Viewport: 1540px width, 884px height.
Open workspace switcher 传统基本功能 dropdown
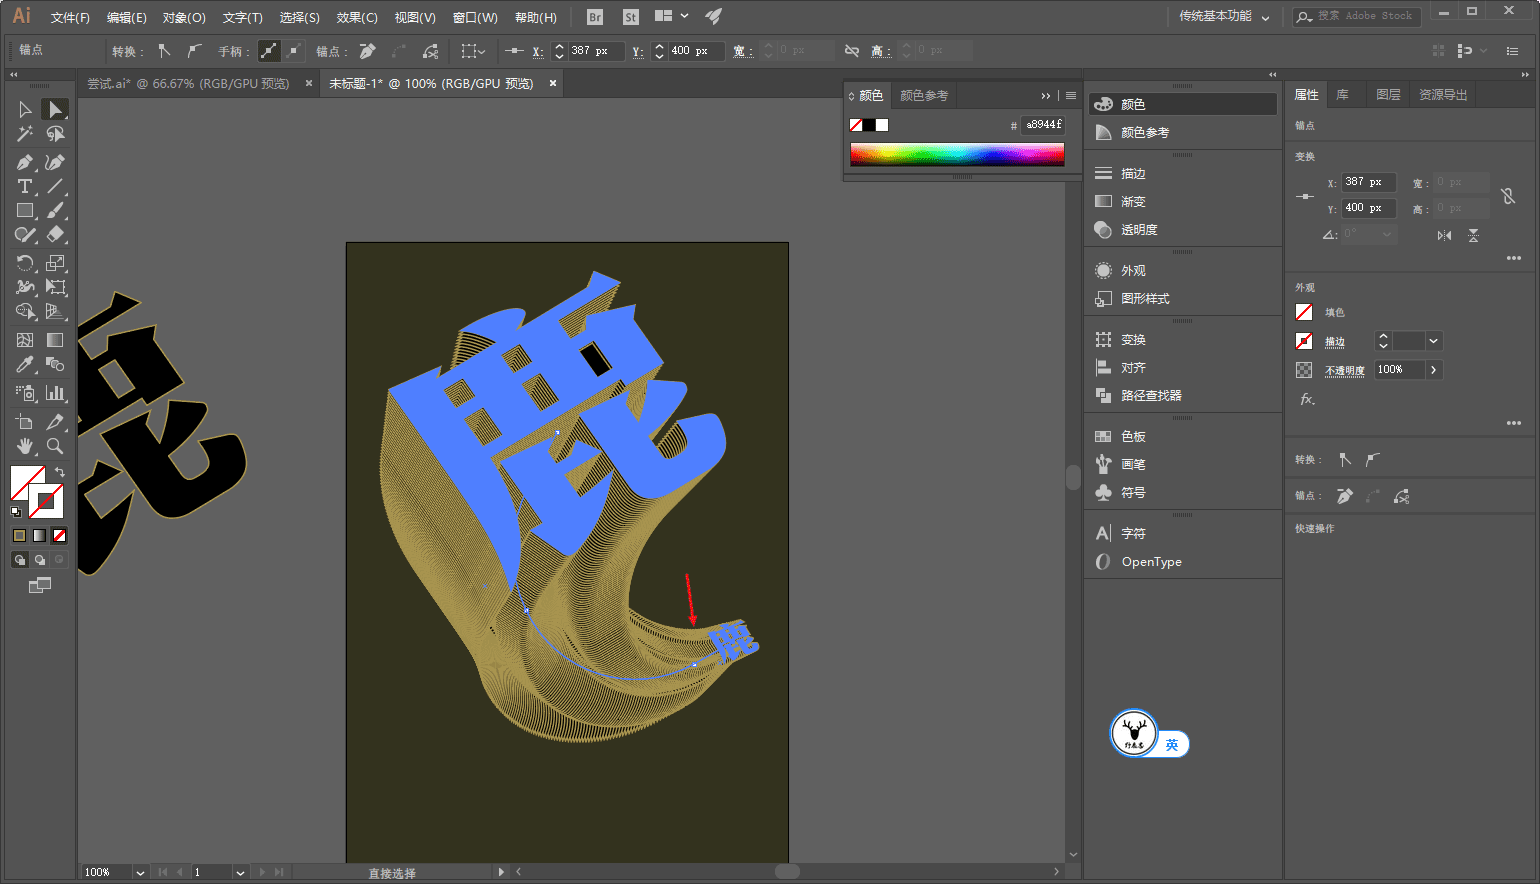[1223, 17]
